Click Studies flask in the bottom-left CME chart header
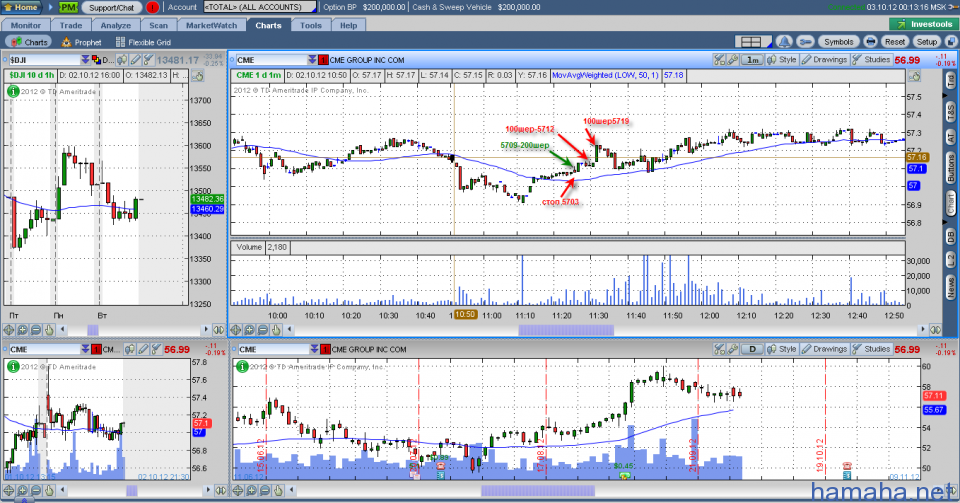960x503 pixels. point(156,349)
